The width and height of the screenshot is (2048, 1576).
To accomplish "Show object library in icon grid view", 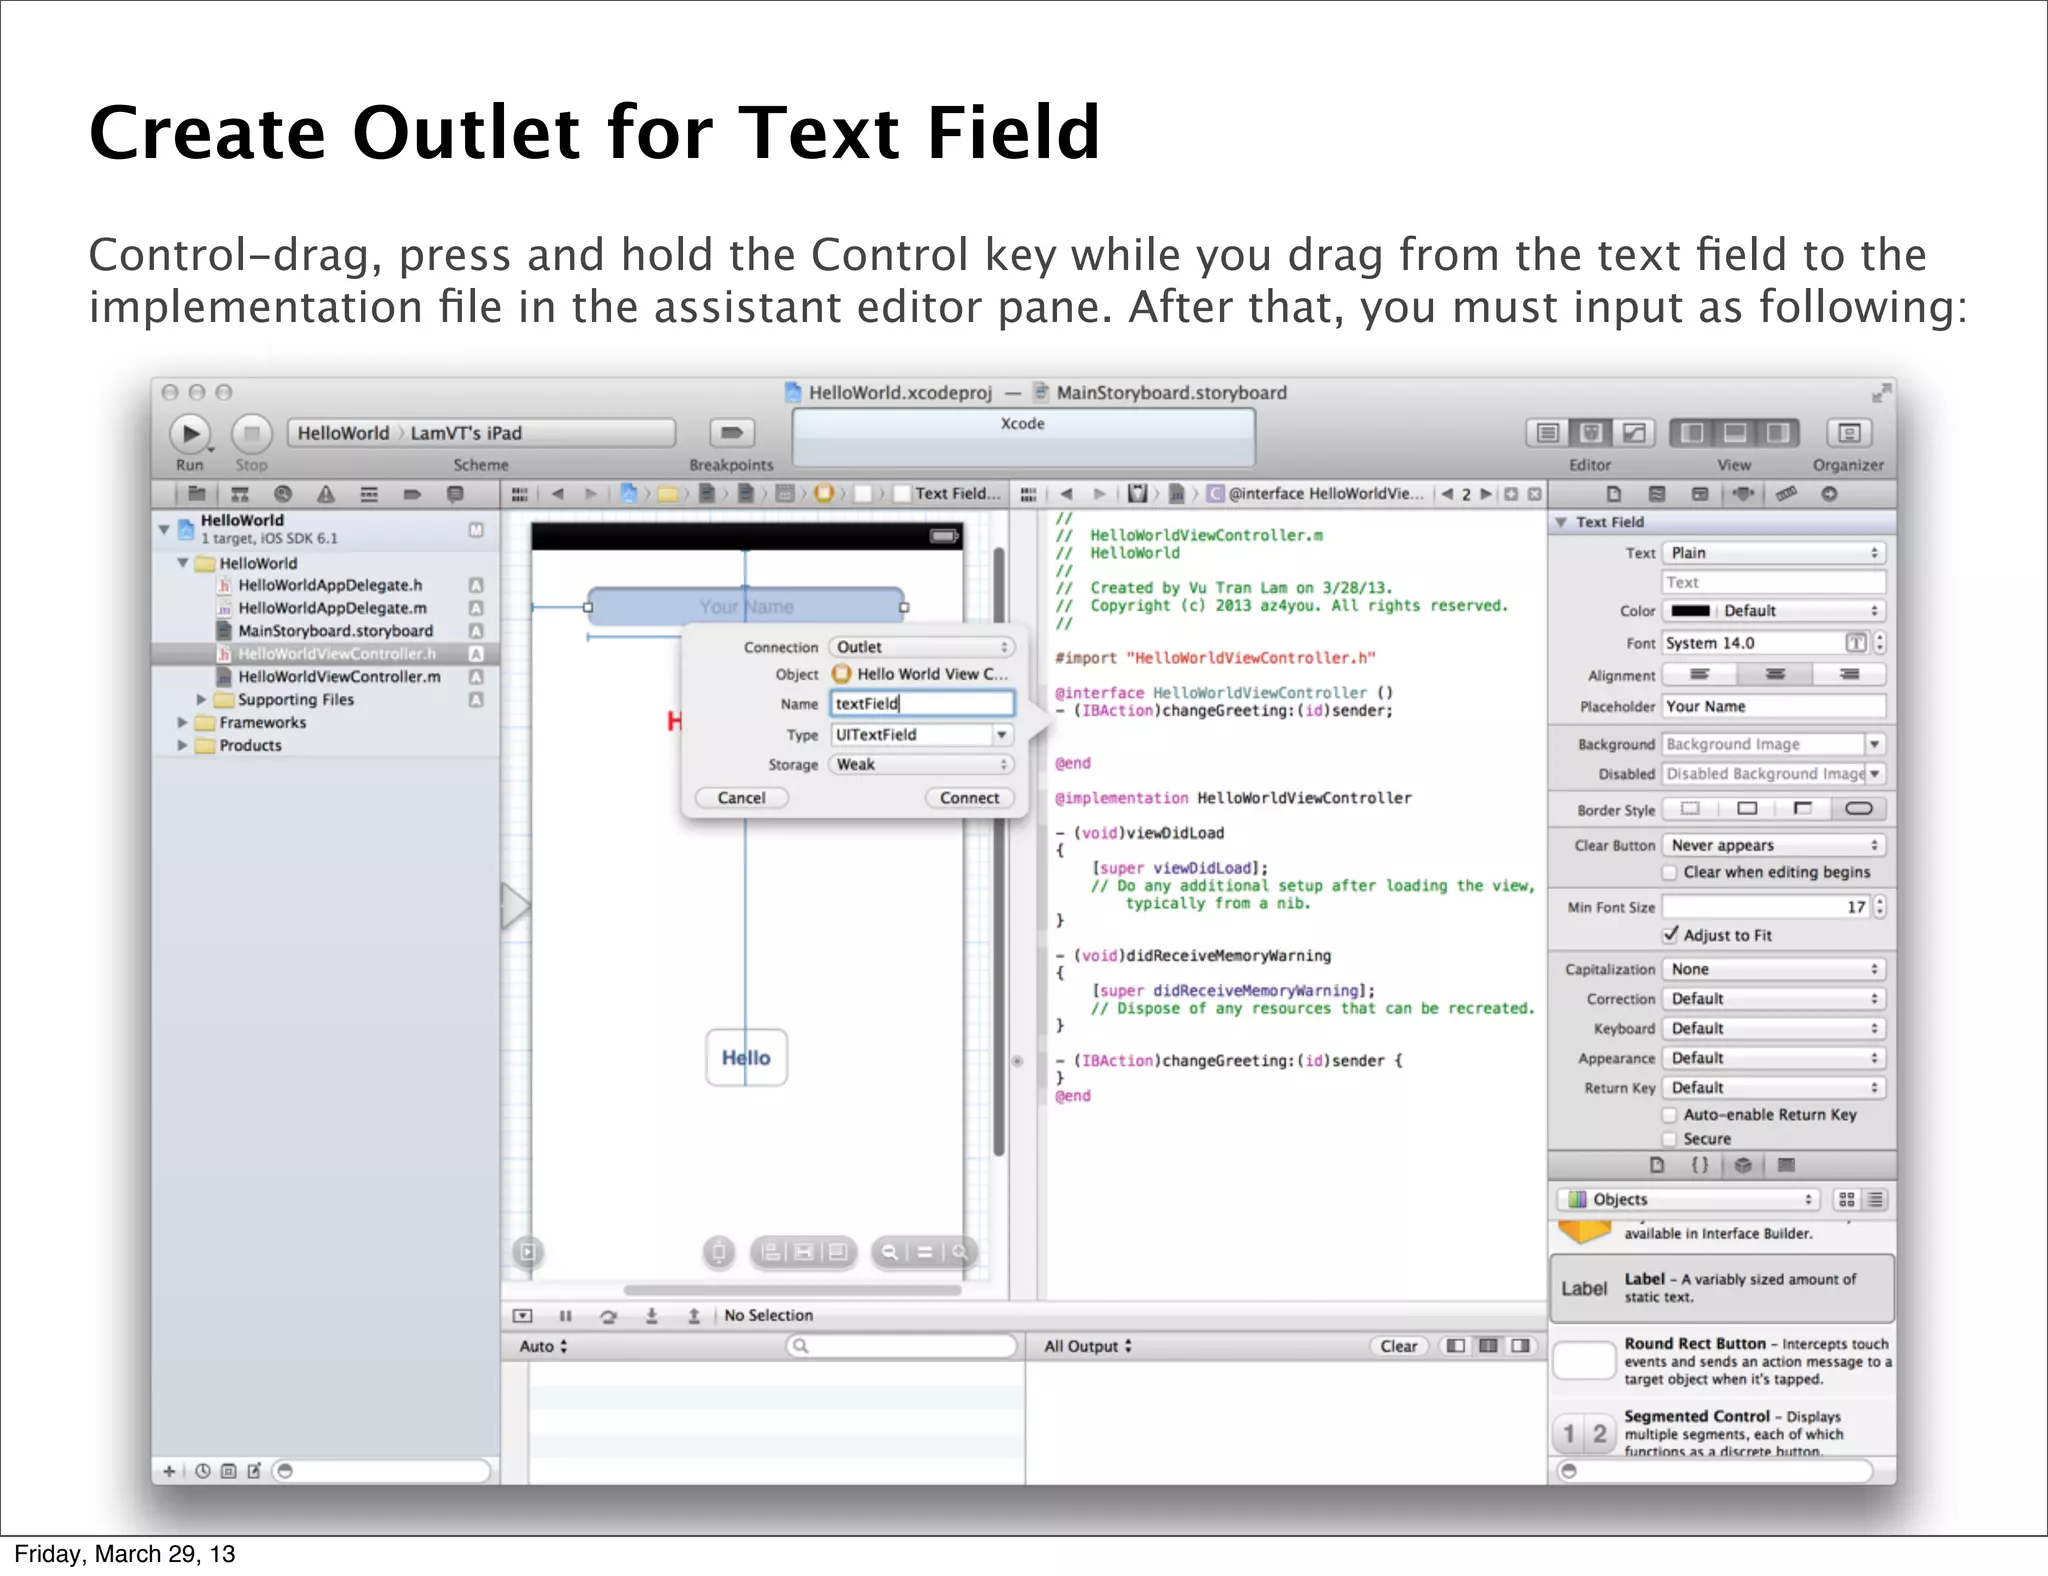I will [1847, 1200].
